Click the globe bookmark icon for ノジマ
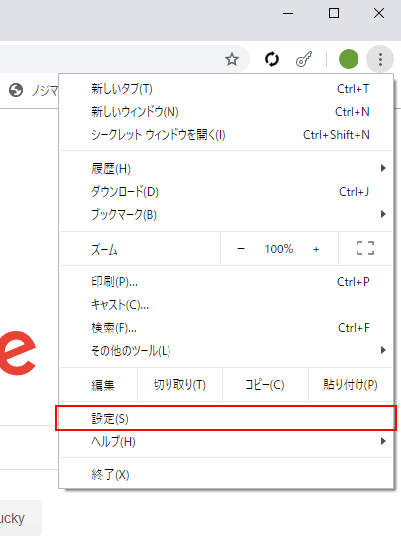 point(16,90)
